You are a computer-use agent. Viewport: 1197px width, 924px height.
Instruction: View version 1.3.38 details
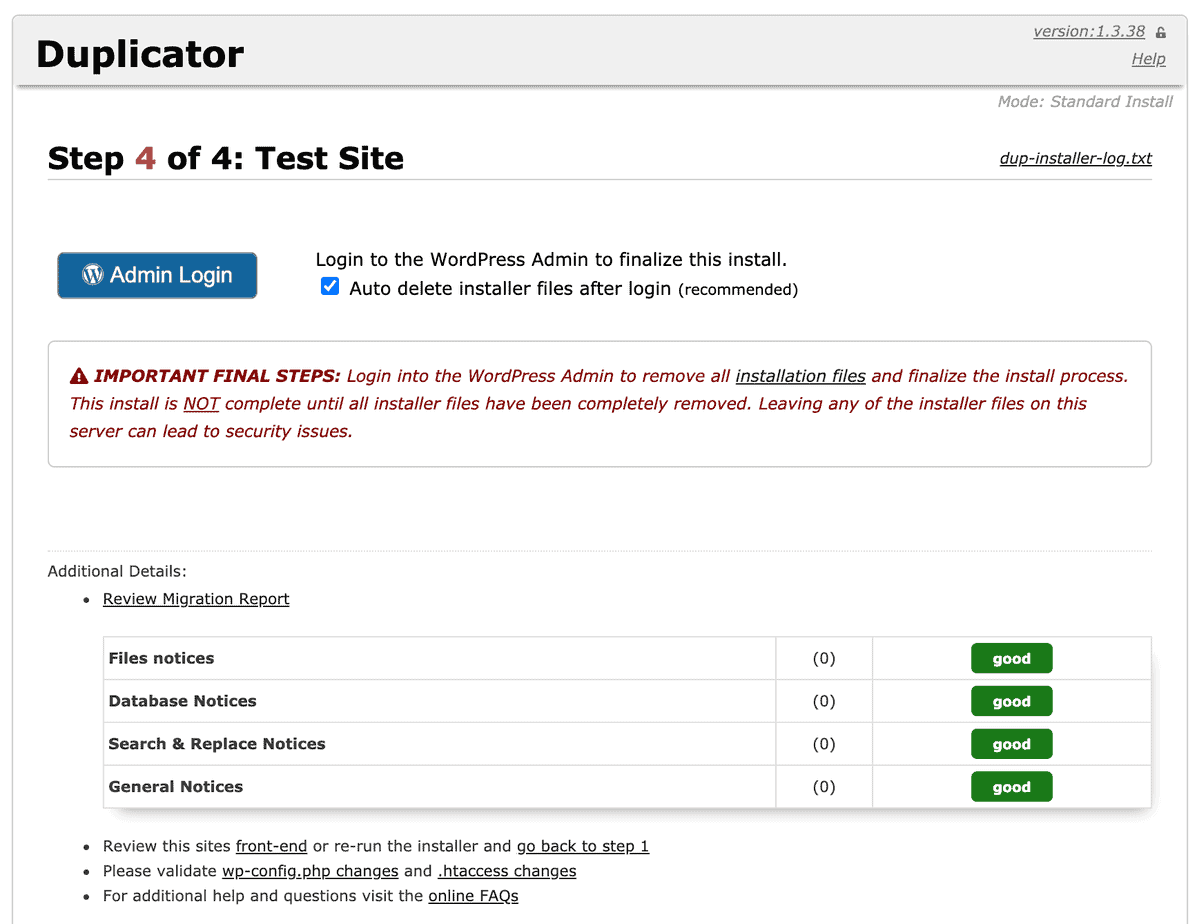pos(1088,31)
